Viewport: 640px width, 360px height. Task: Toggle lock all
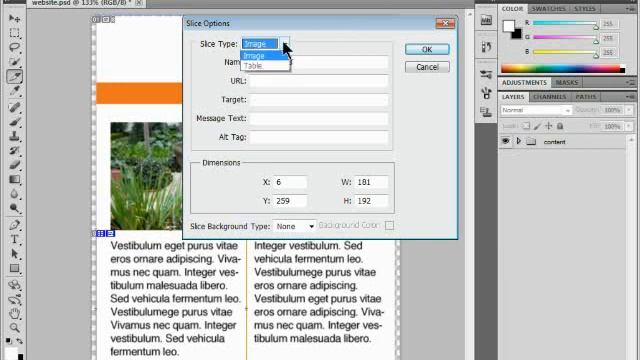pyautogui.click(x=560, y=126)
